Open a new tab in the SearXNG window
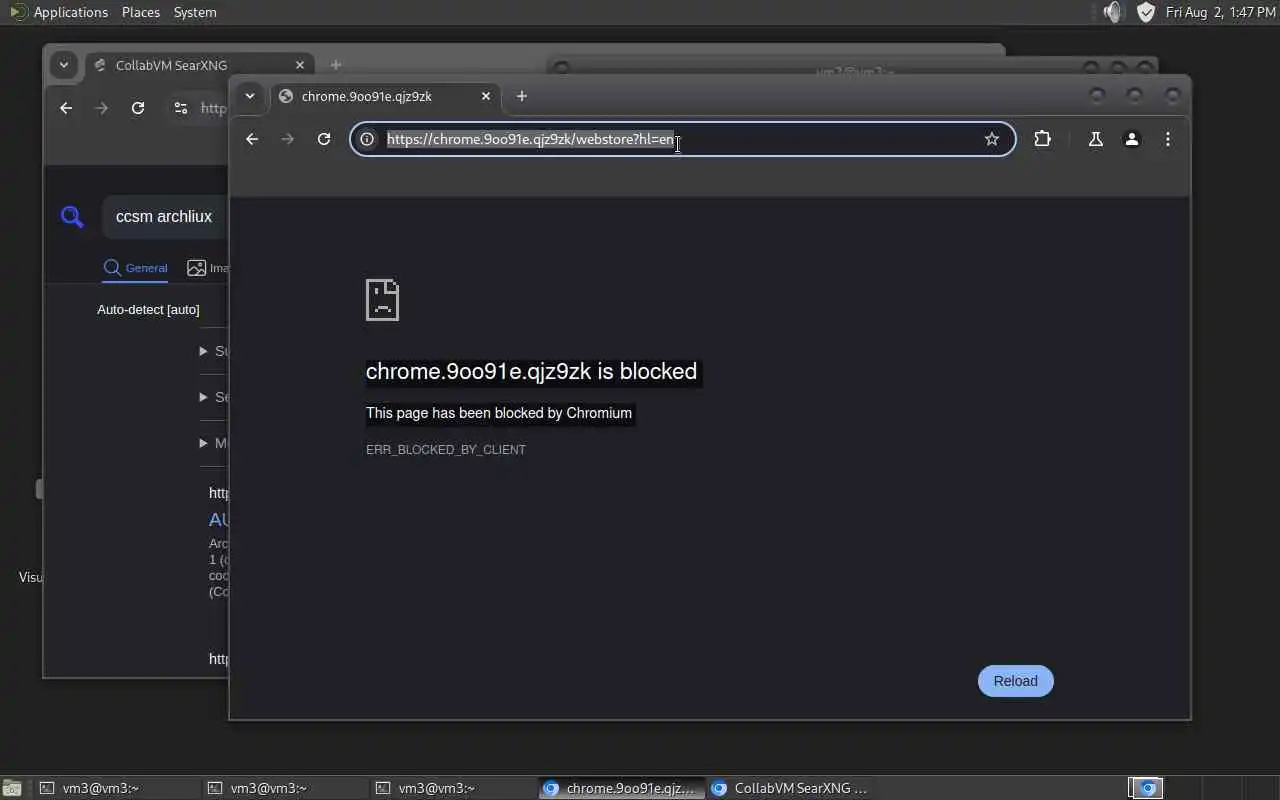Image resolution: width=1280 pixels, height=800 pixels. (336, 65)
